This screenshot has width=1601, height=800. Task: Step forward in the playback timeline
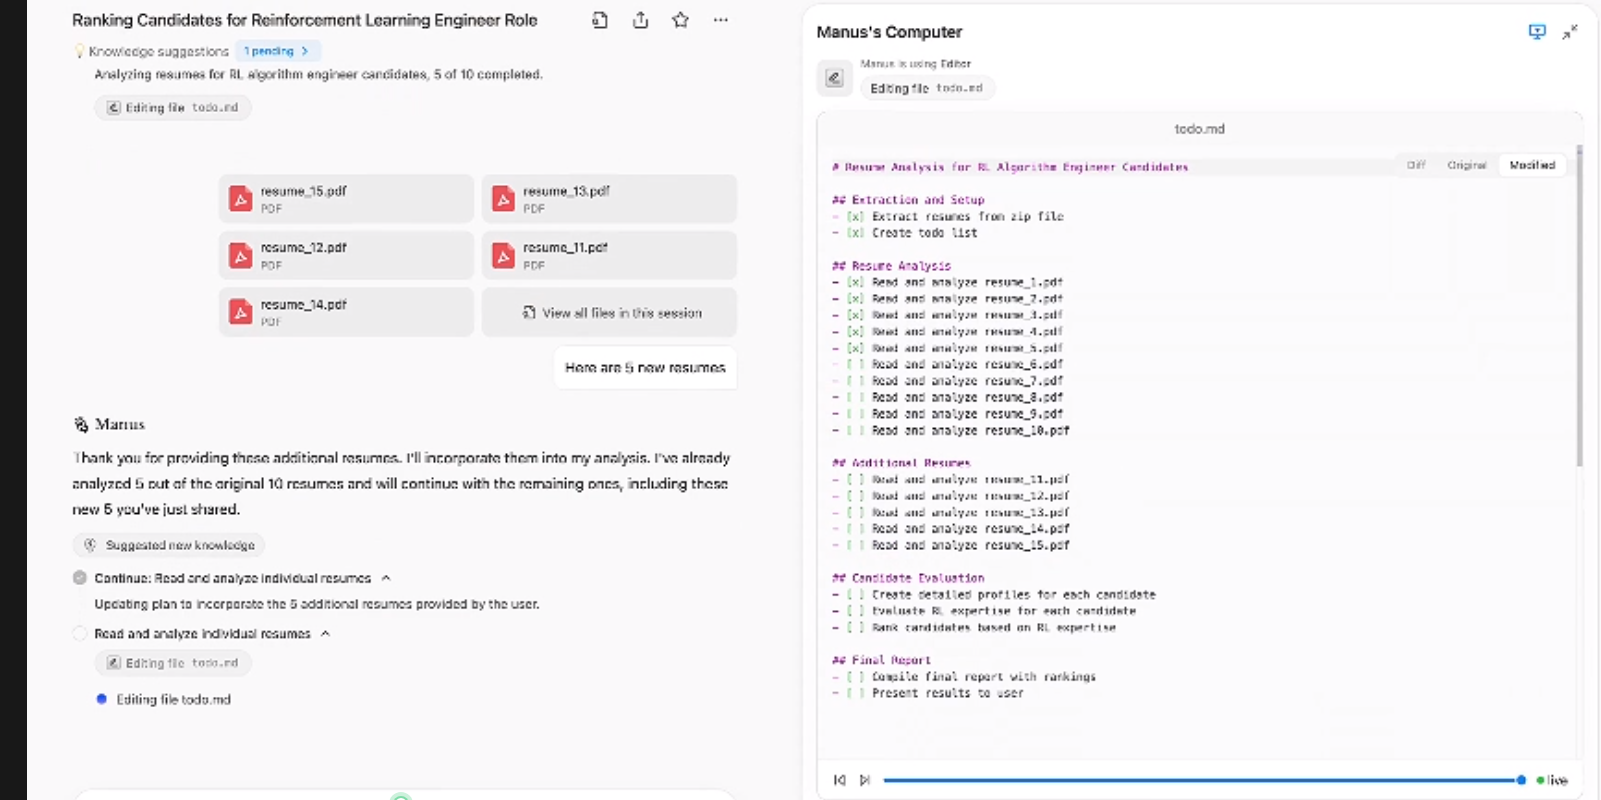click(x=865, y=780)
